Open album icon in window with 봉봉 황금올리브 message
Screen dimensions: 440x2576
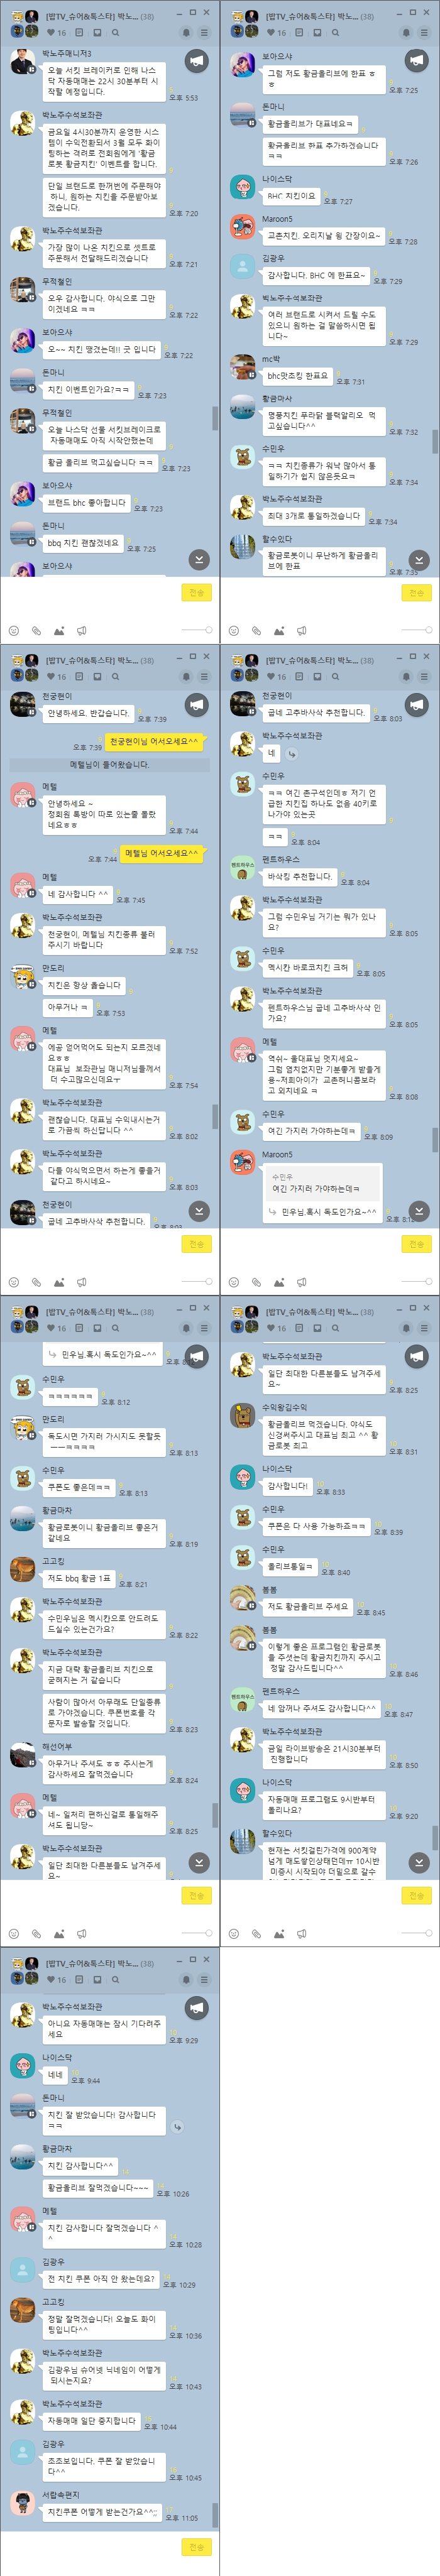[x=317, y=1328]
